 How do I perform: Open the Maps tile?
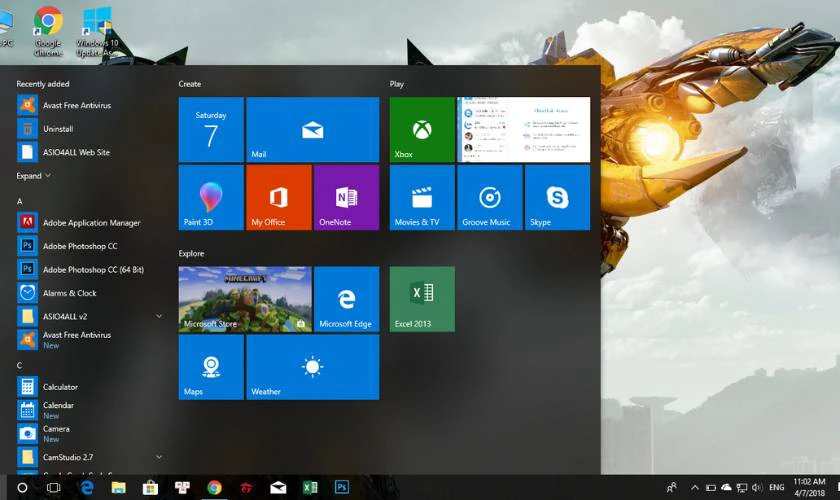point(211,367)
